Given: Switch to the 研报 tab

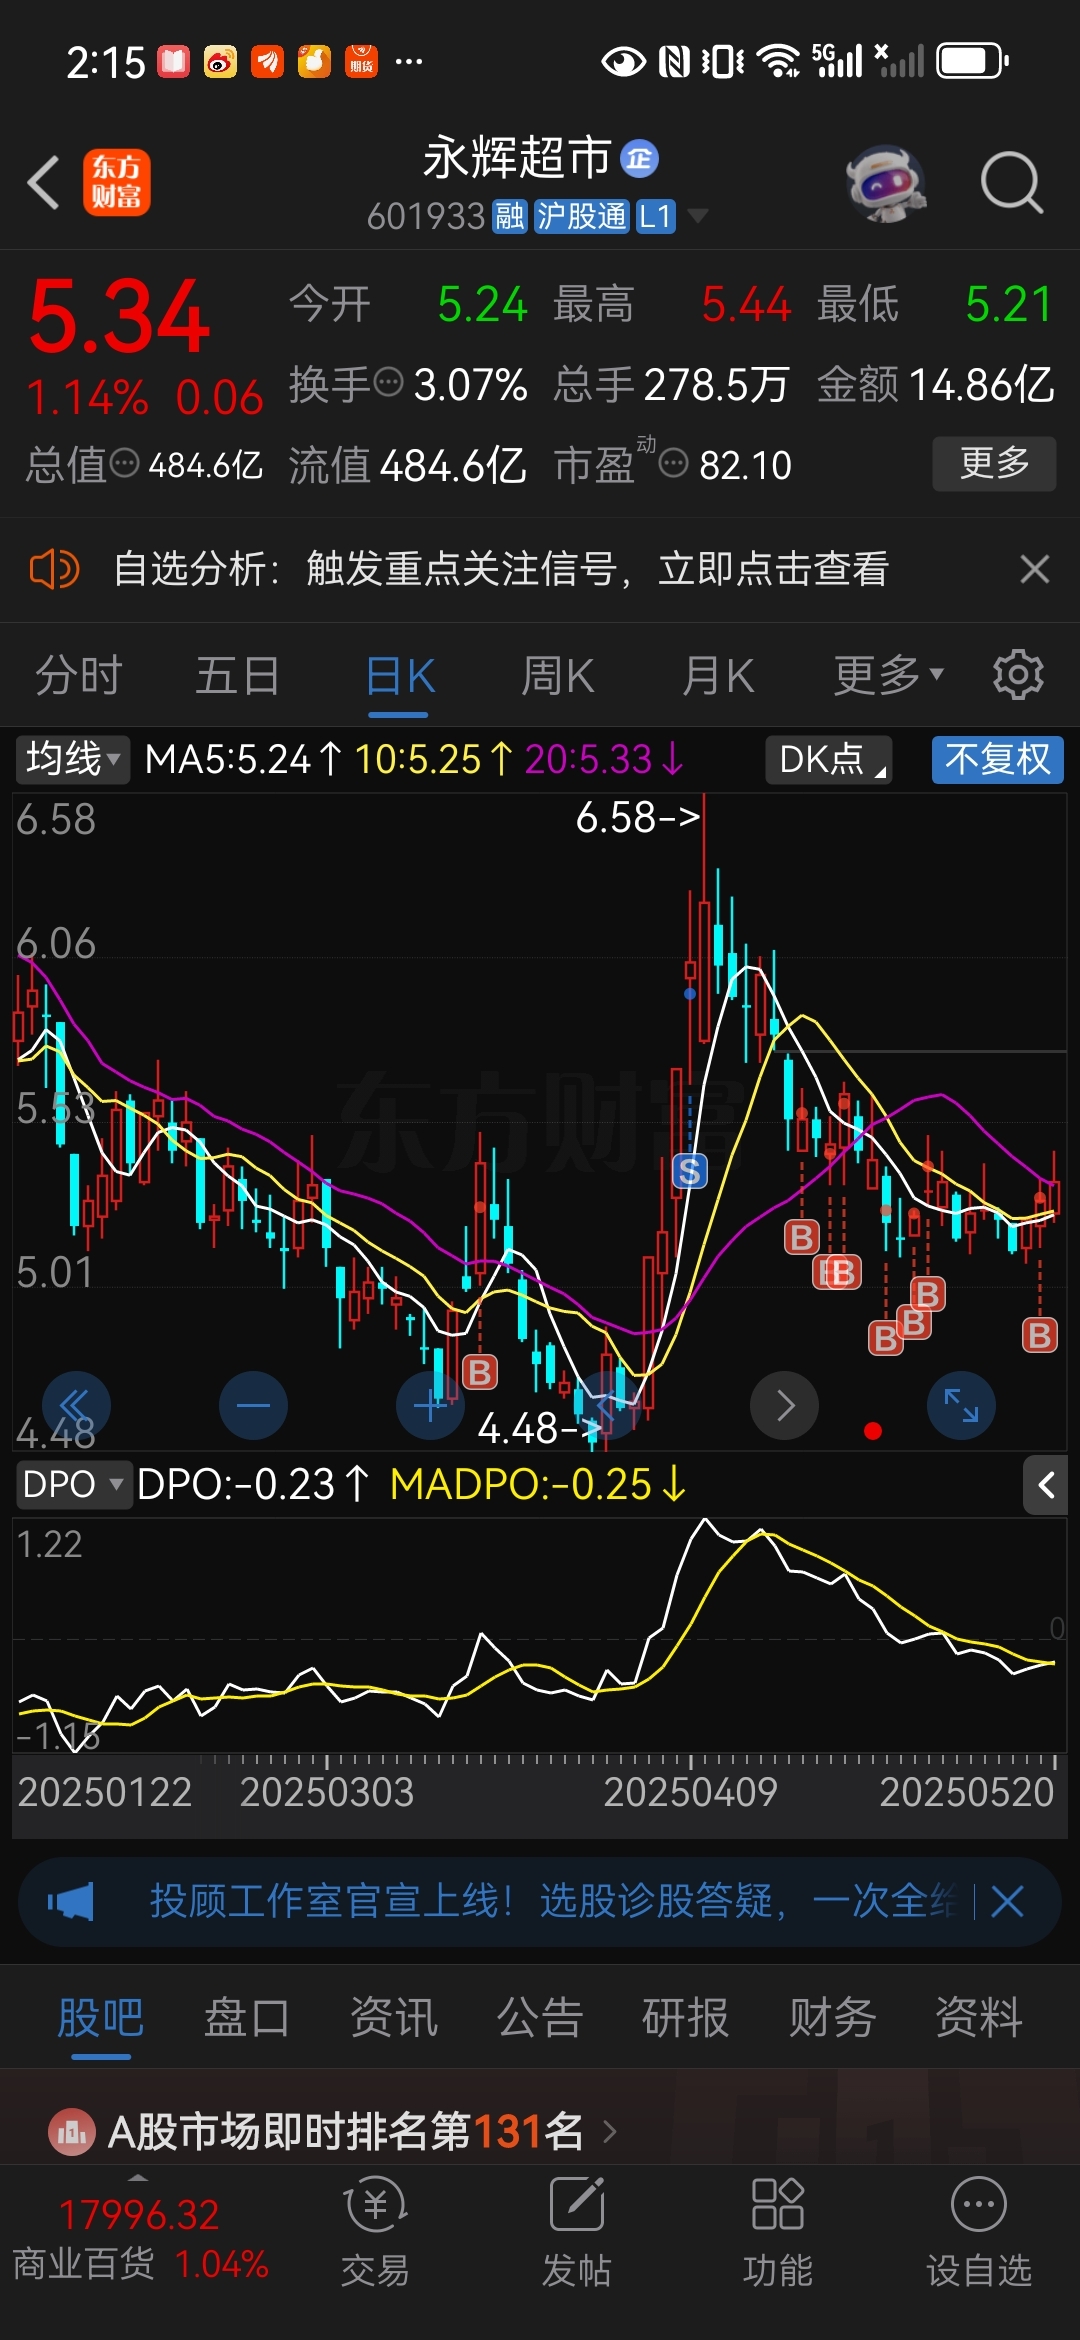Looking at the screenshot, I should tap(686, 2018).
